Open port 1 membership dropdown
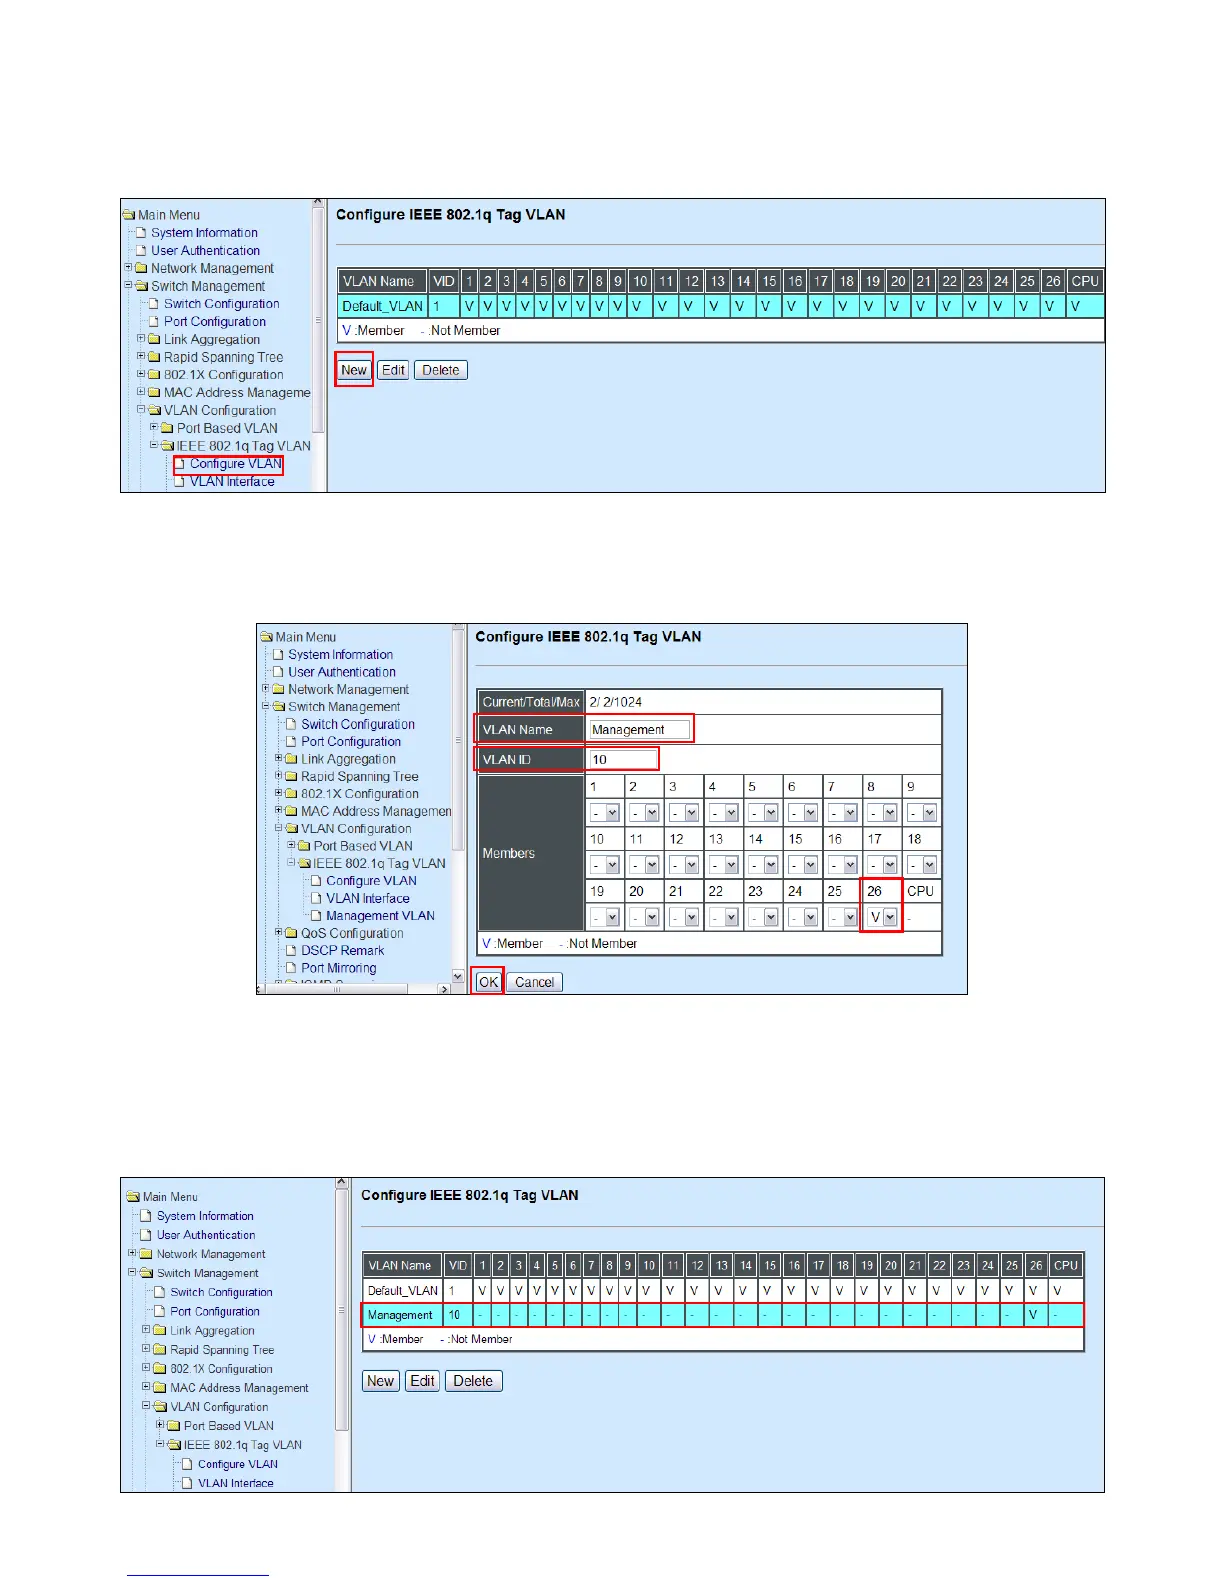The image size is (1224, 1584). (605, 813)
